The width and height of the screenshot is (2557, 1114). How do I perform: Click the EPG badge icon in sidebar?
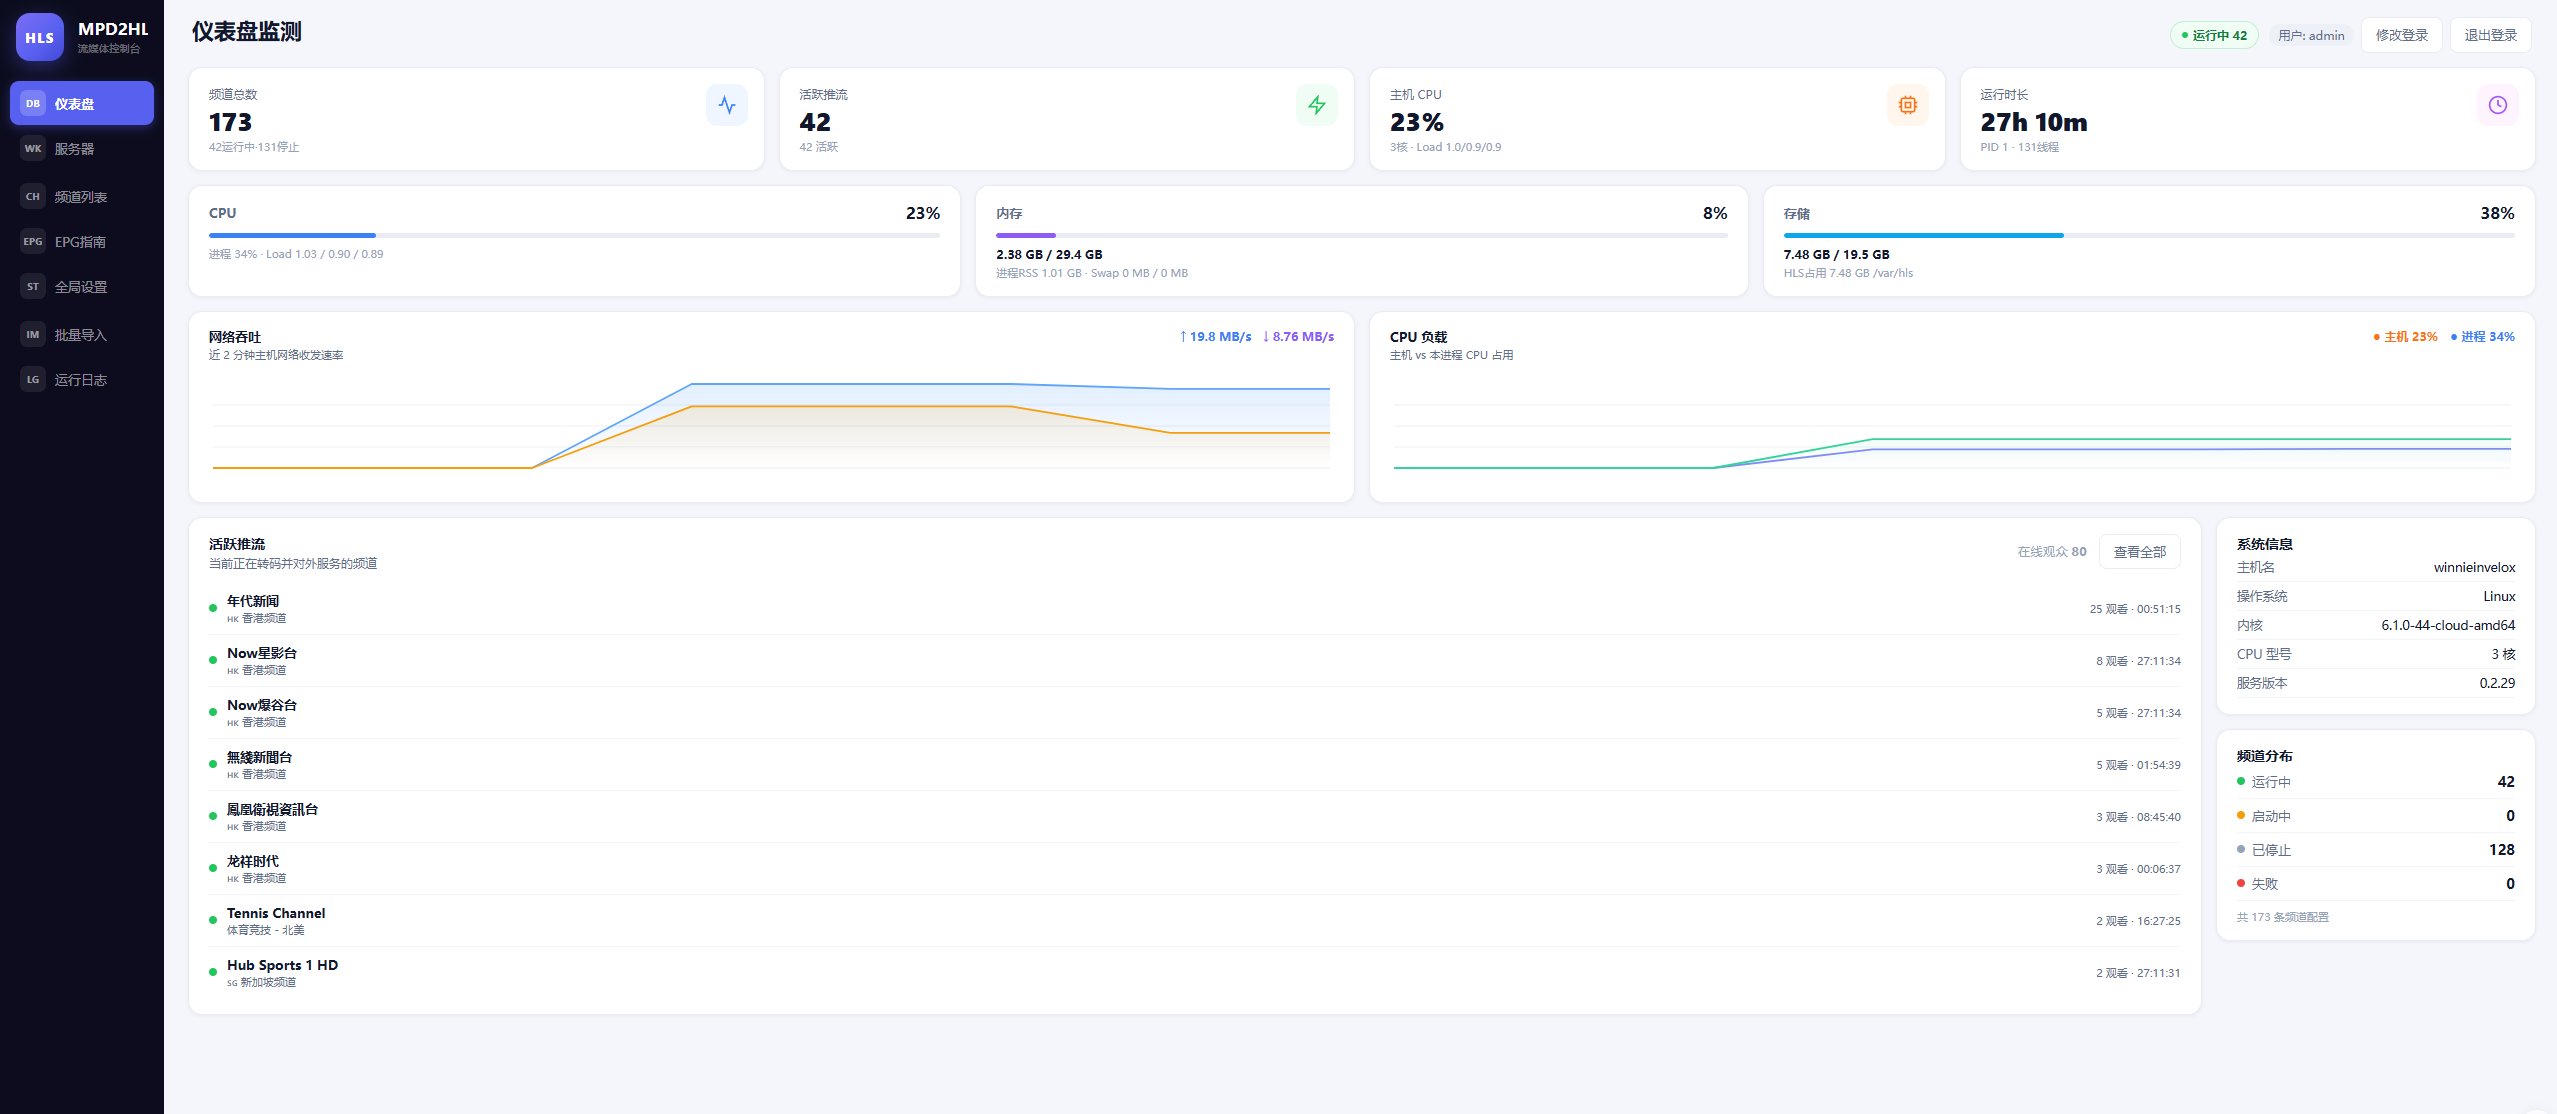(x=33, y=241)
